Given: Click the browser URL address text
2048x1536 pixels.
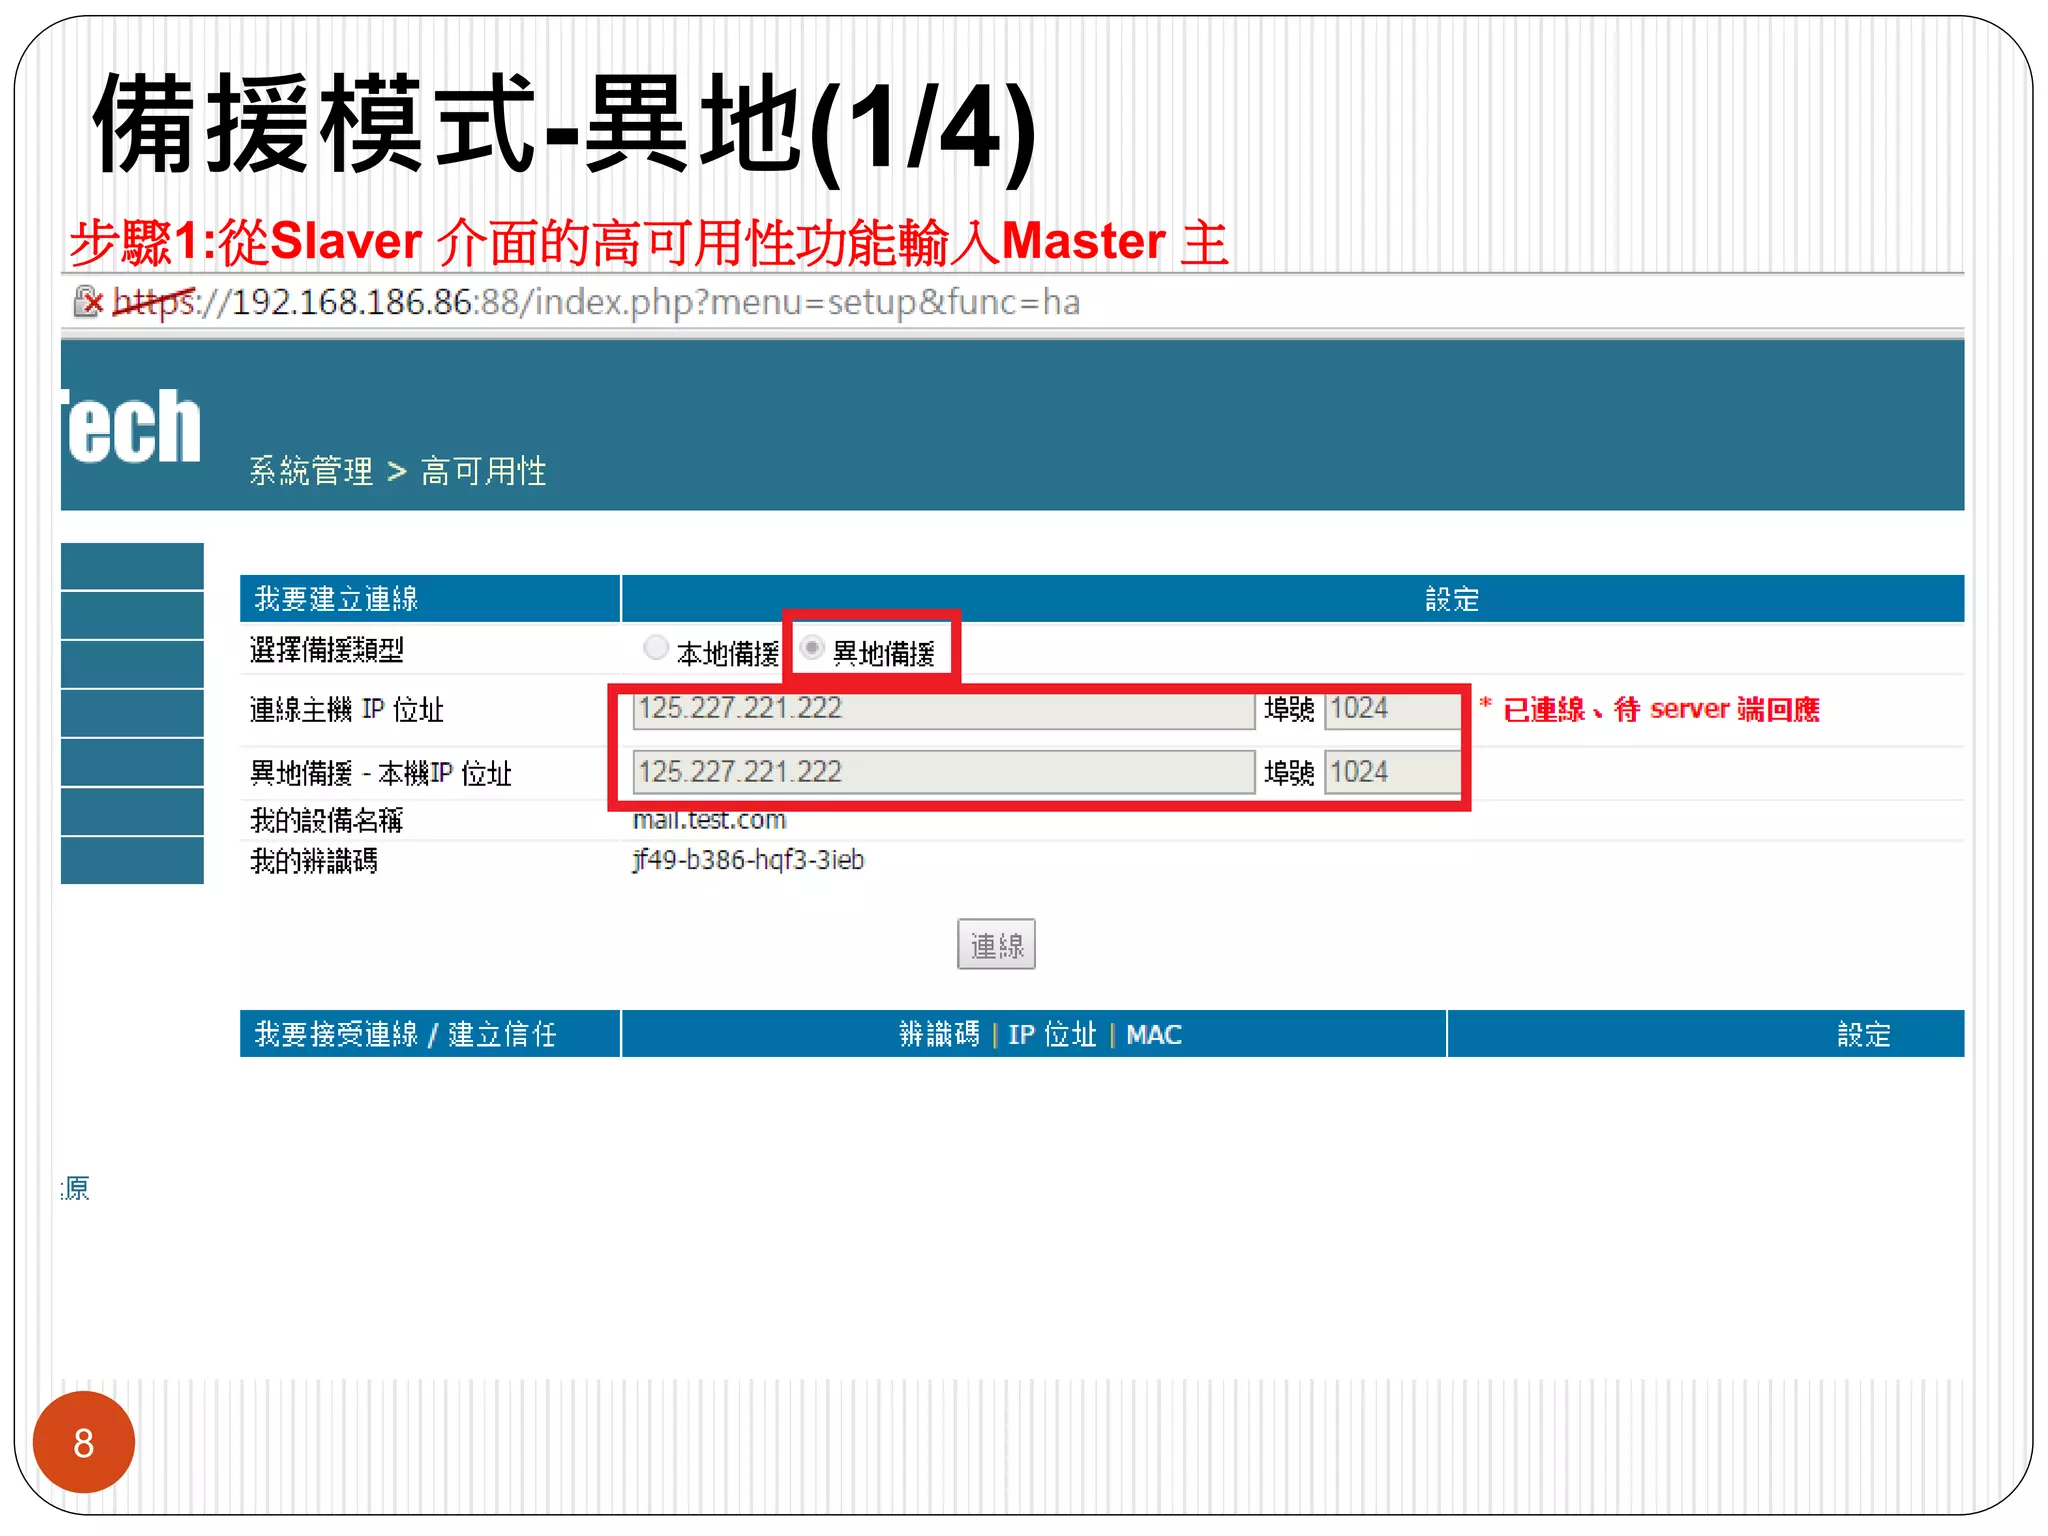Looking at the screenshot, I should click(596, 302).
